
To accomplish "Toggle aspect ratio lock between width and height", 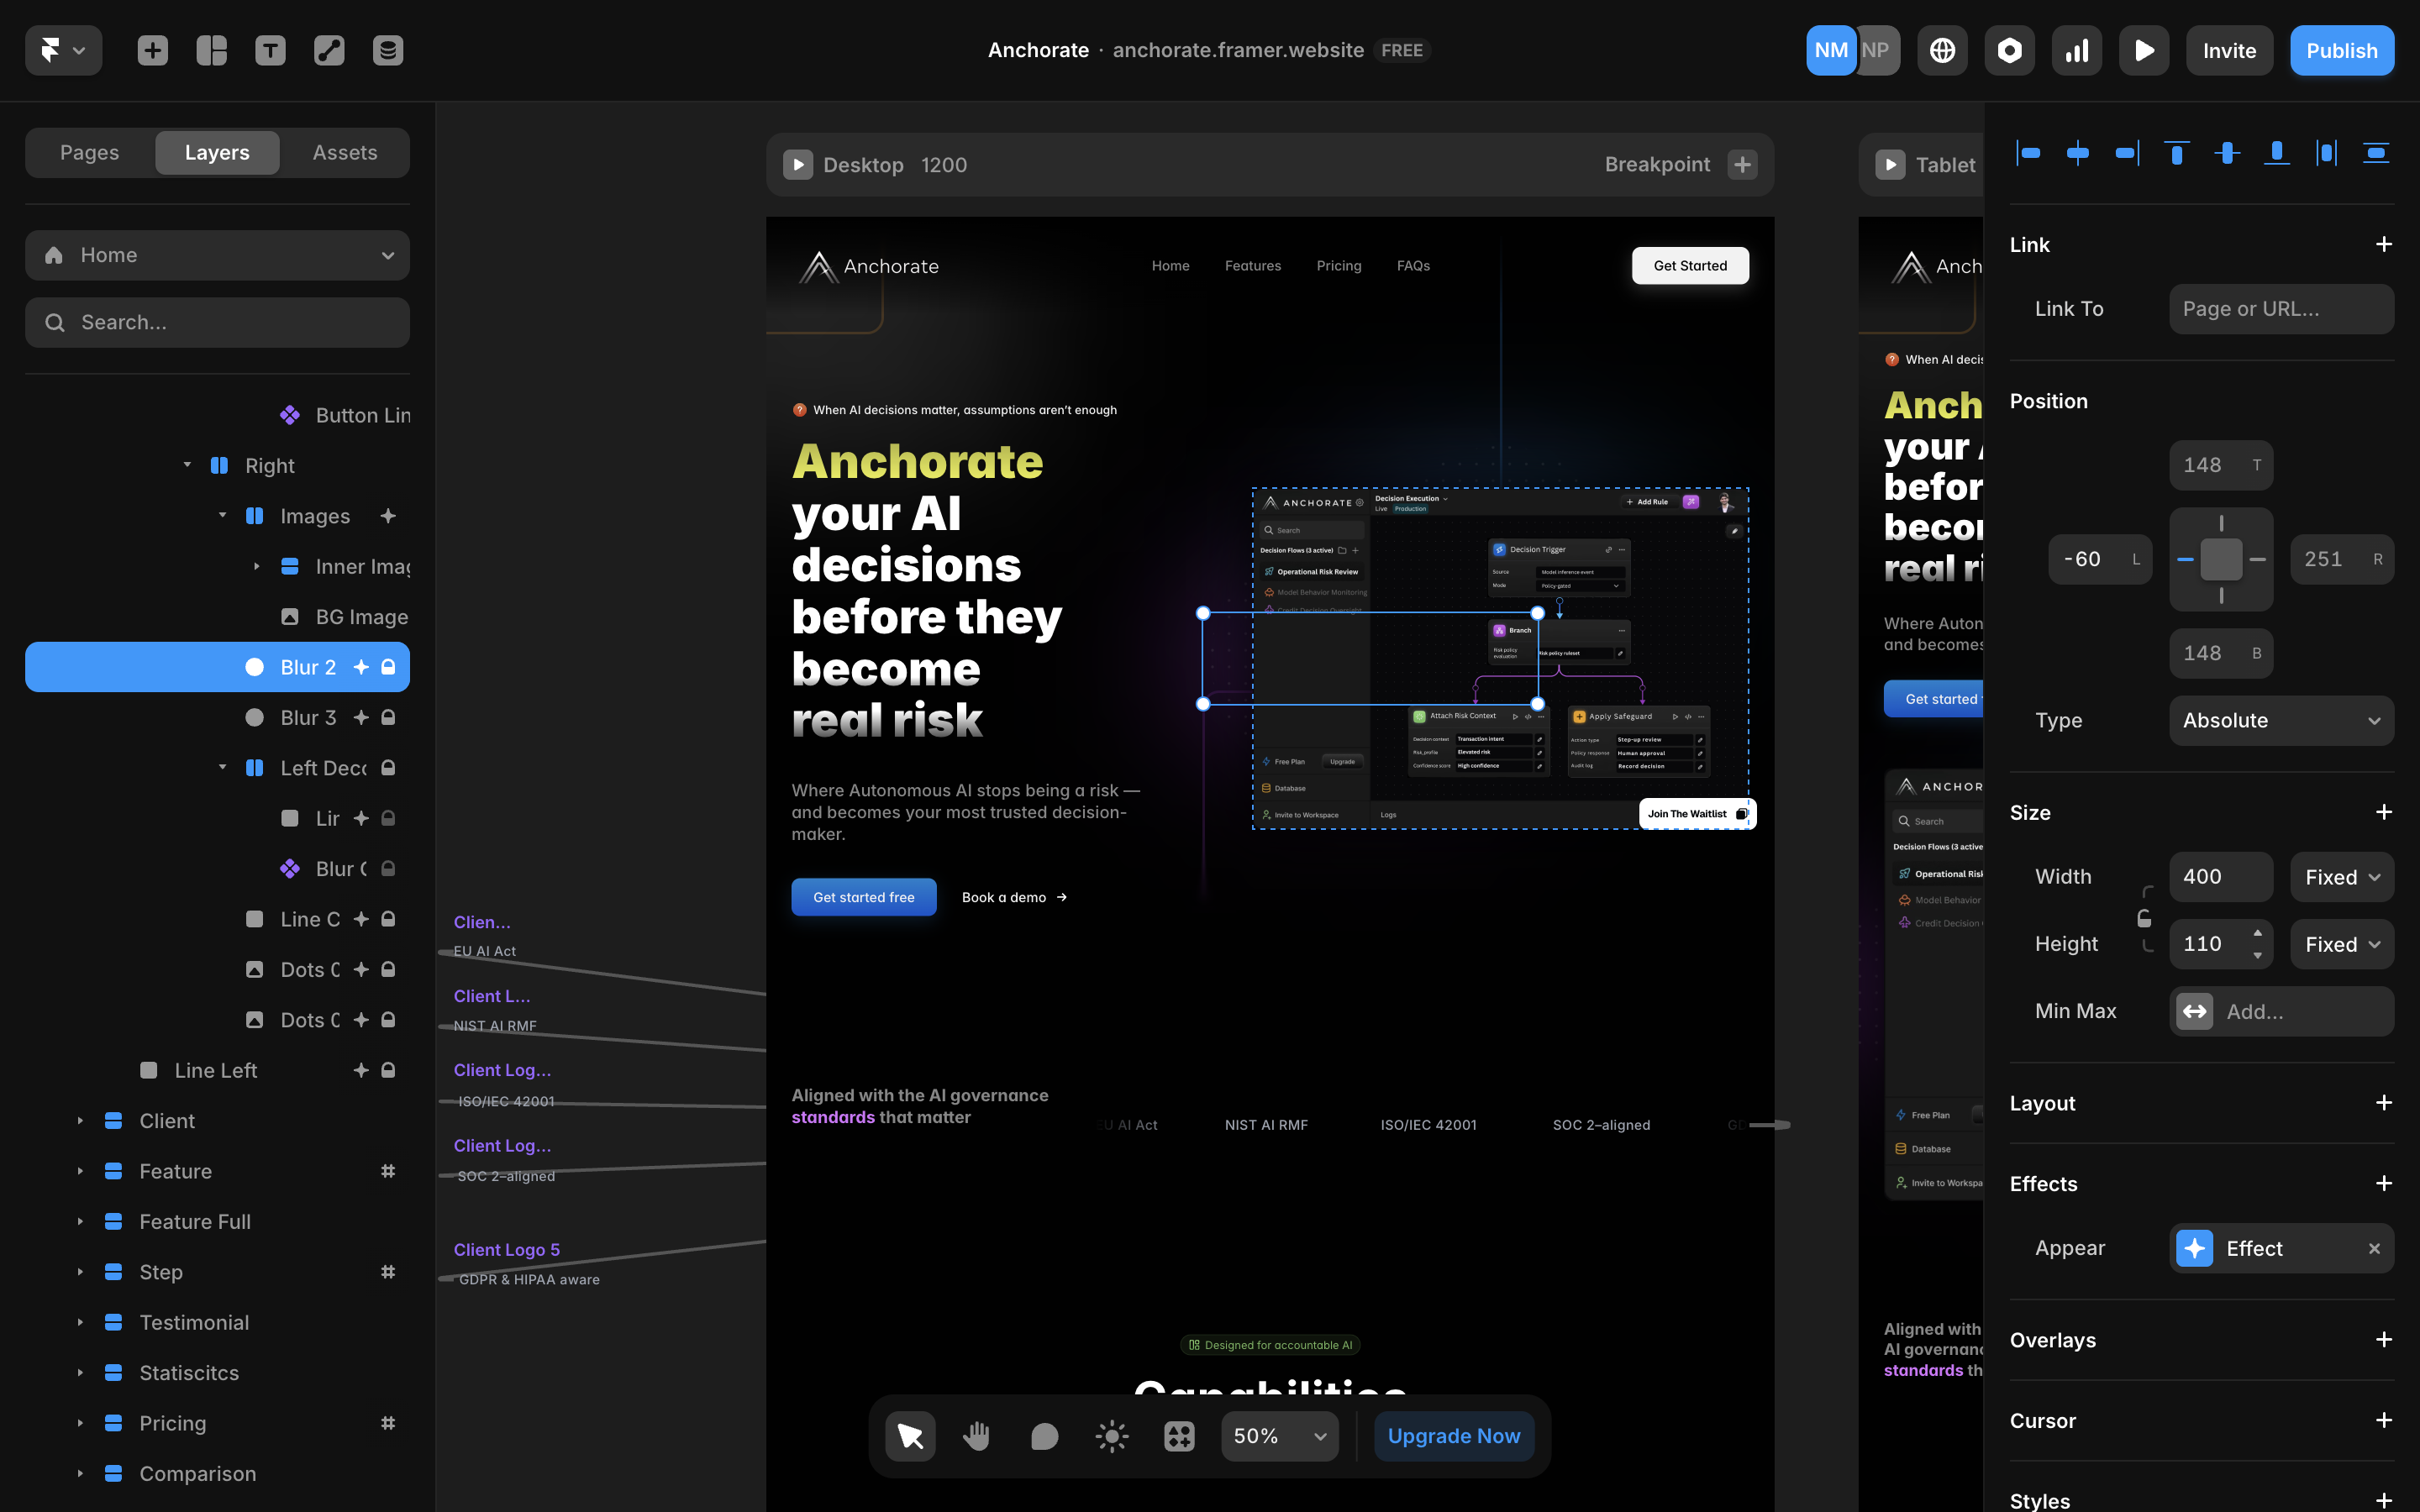I will (2144, 918).
